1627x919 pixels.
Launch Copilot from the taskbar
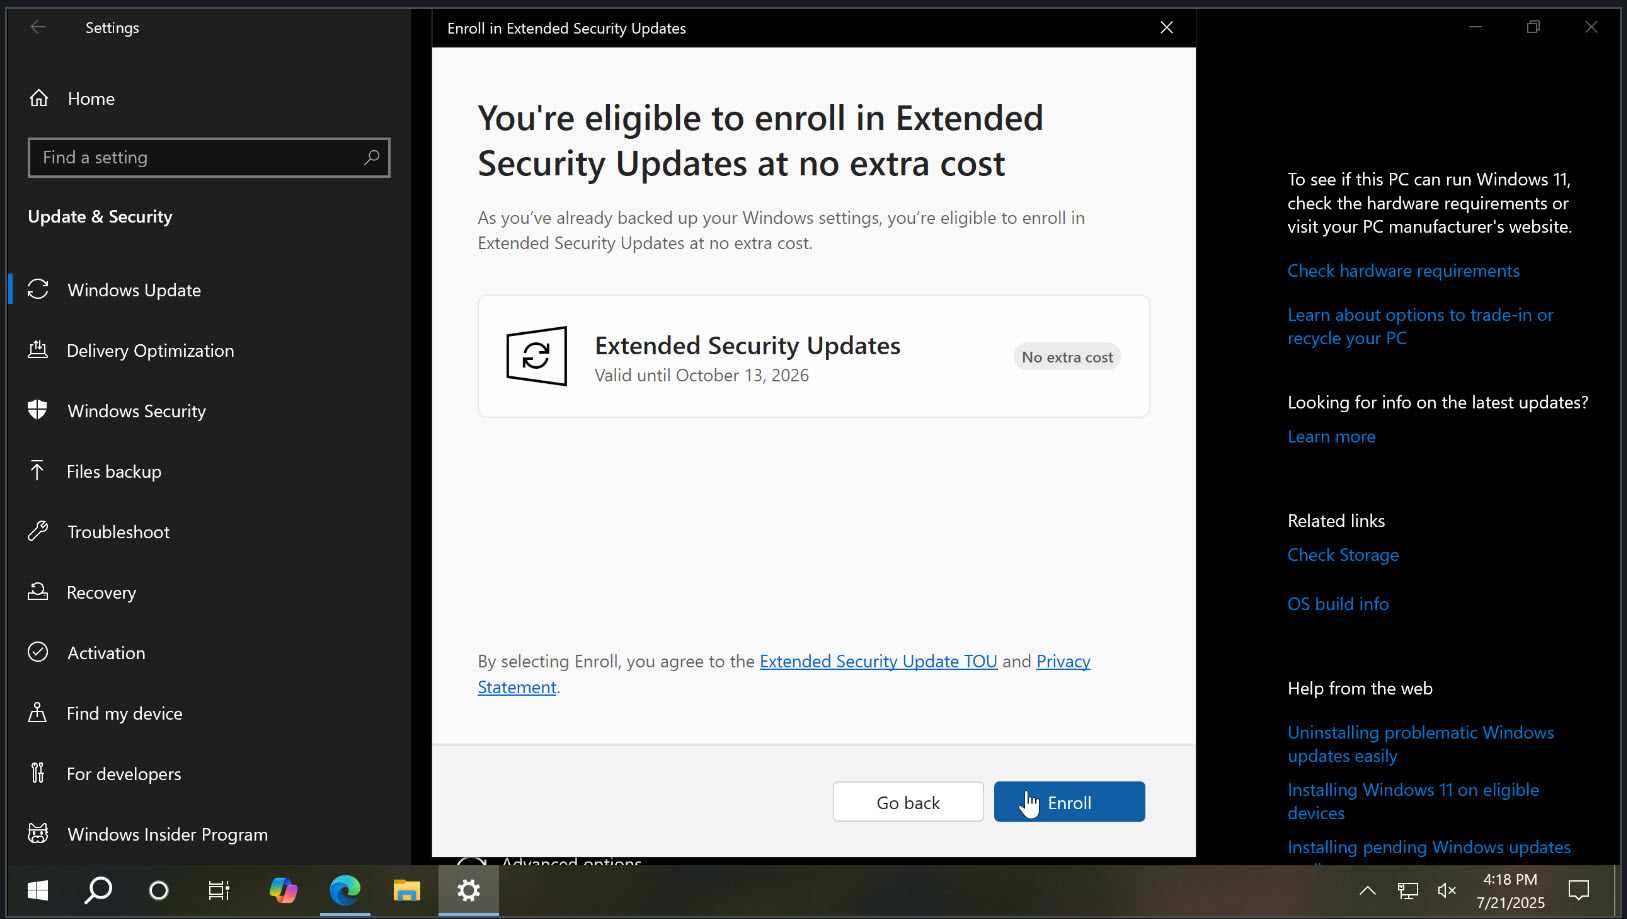click(283, 890)
